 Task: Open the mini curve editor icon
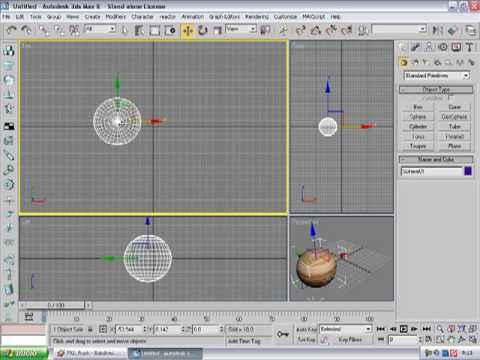(x=29, y=316)
